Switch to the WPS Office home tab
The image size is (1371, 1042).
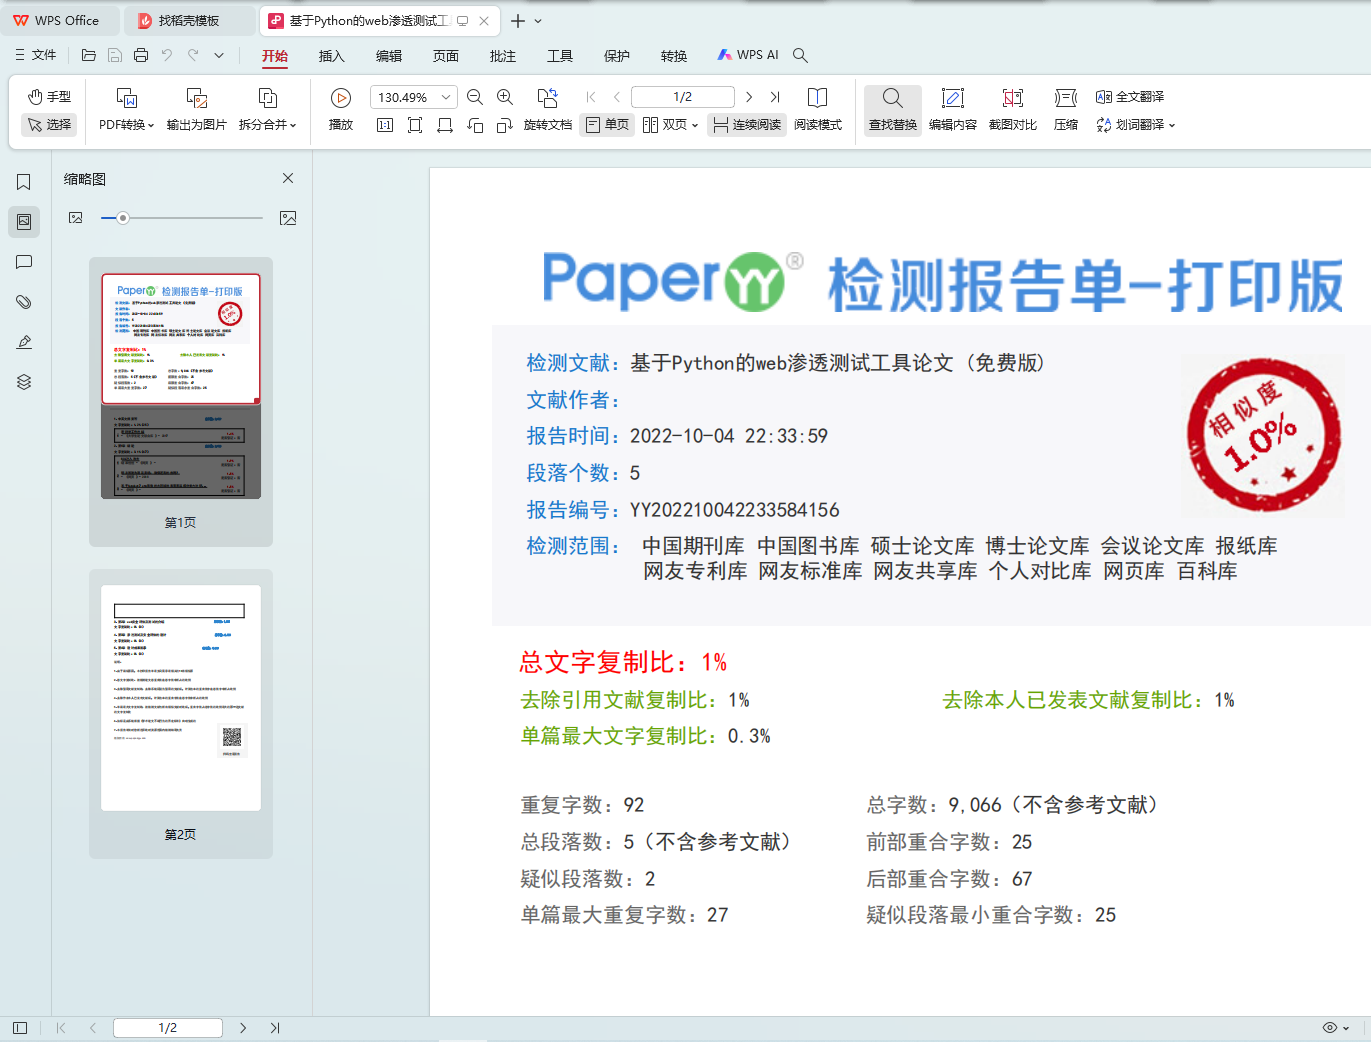[x=58, y=20]
